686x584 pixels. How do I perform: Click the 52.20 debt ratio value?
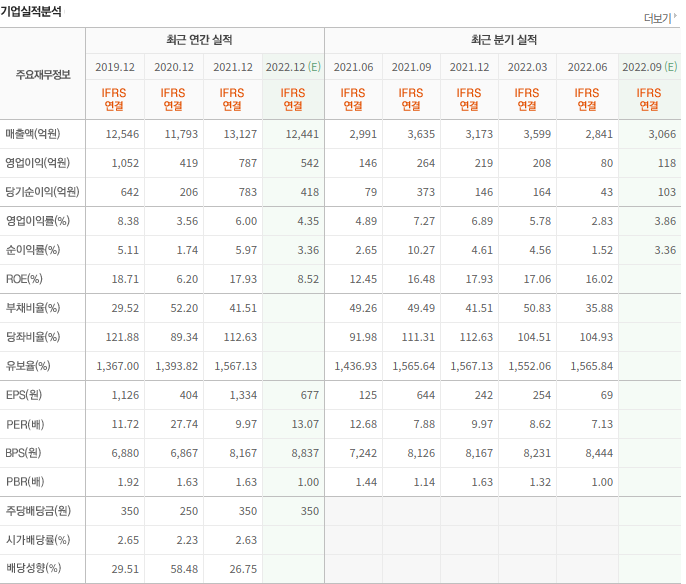[x=184, y=308]
